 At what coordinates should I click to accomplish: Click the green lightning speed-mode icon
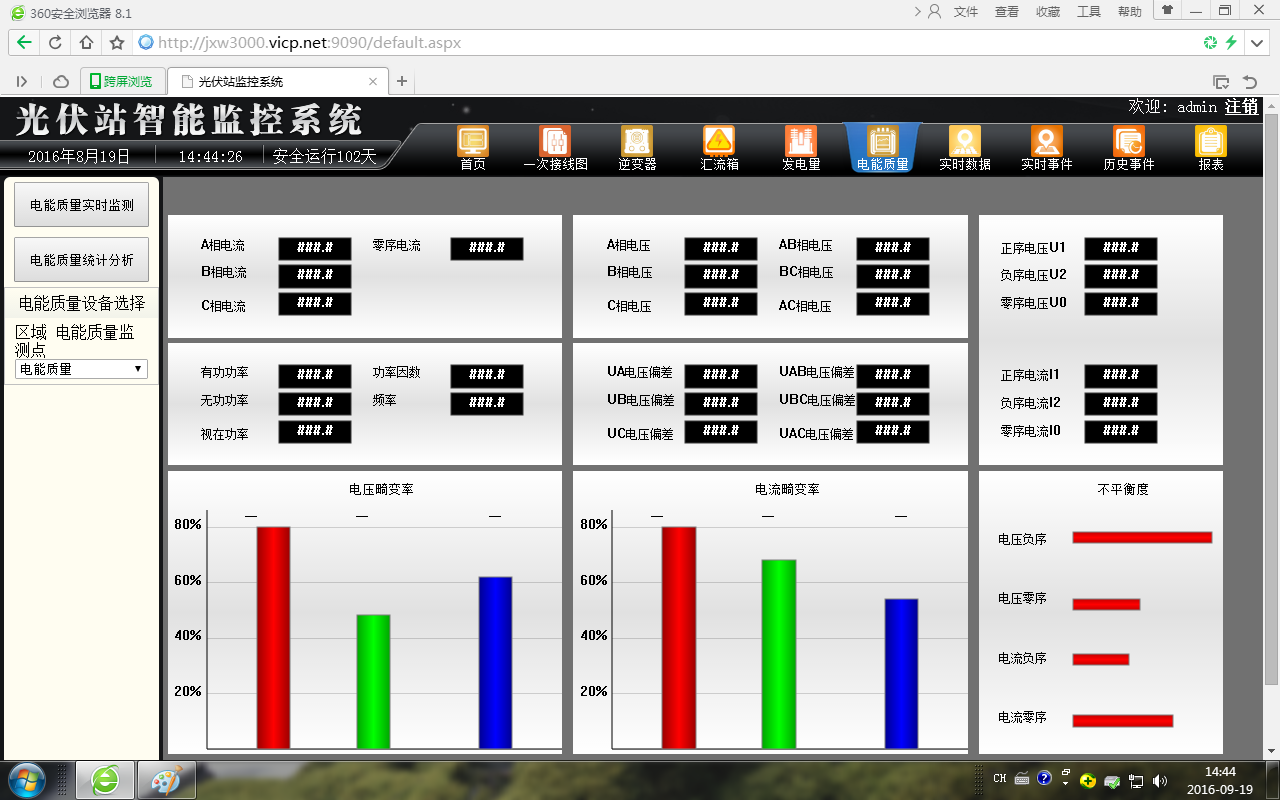coord(1231,43)
